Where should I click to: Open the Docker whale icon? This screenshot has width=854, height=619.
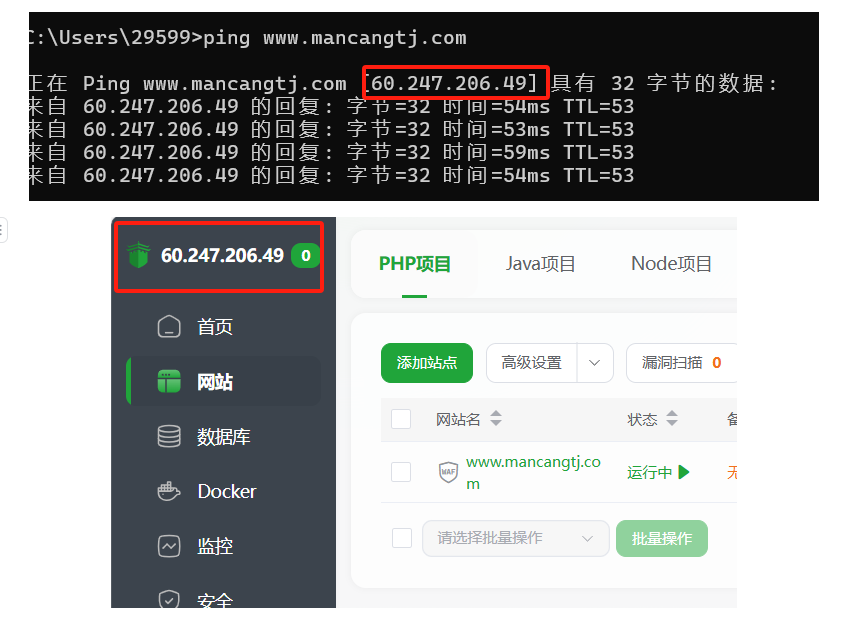point(169,491)
